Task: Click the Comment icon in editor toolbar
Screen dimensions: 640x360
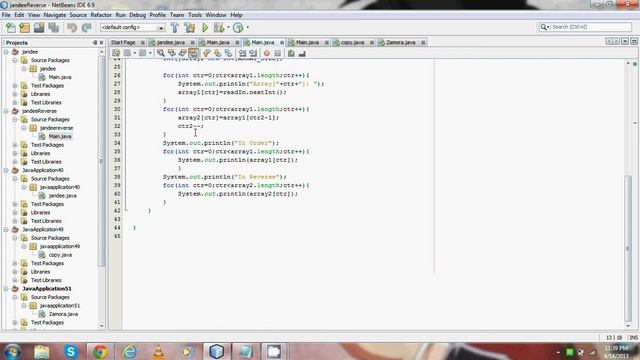Action: 291,53
